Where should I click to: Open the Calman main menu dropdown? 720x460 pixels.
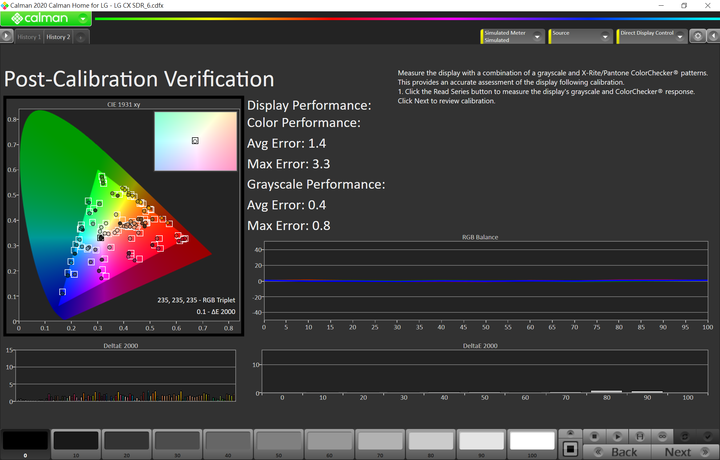(x=83, y=19)
